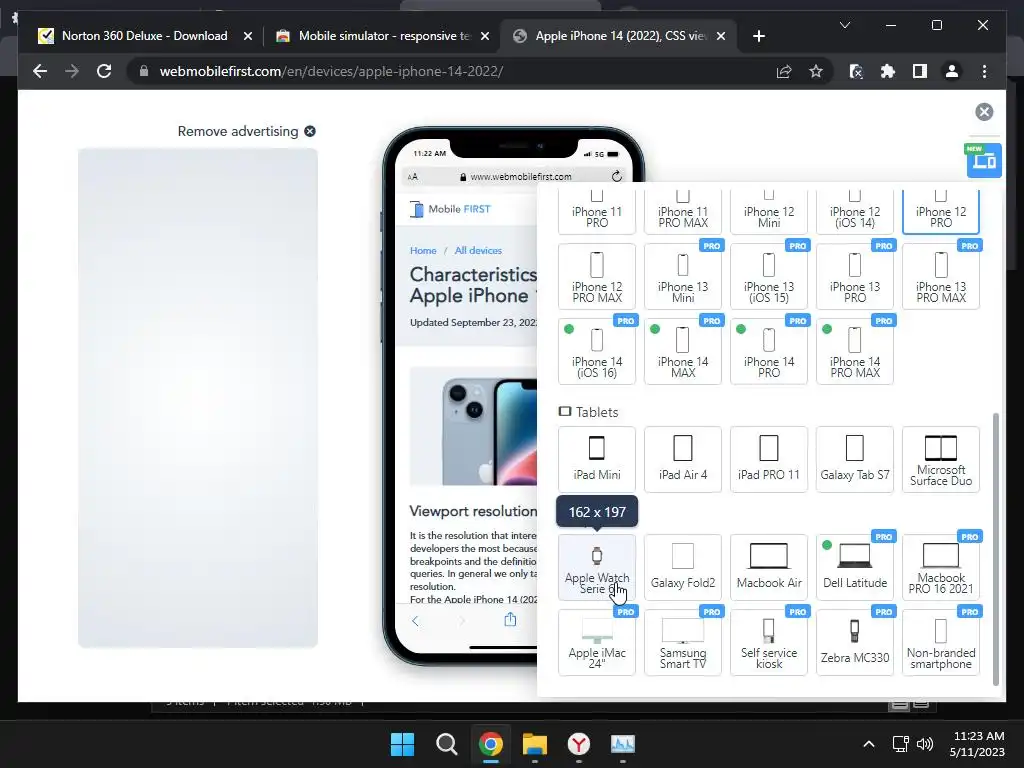
Task: Choose the Galaxy Fold2 device
Action: click(683, 567)
